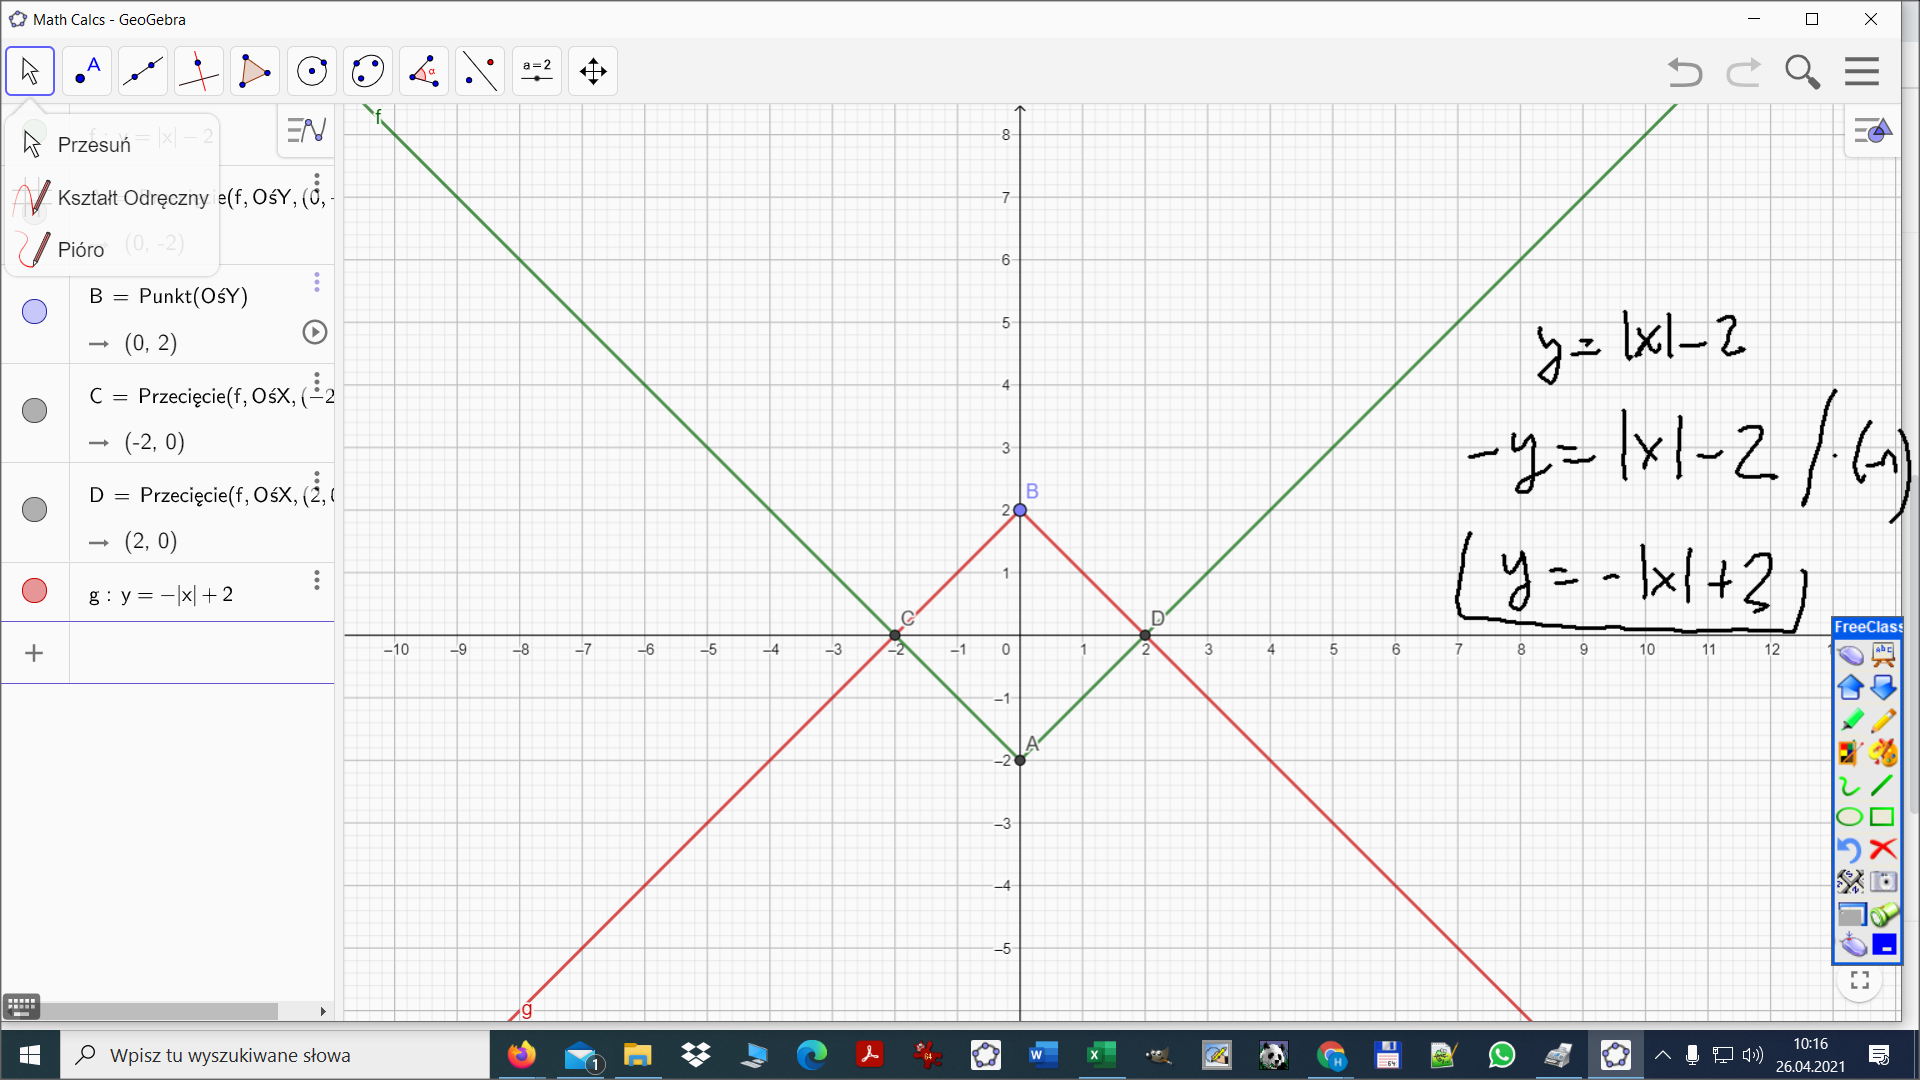Show hidden system tray icons
1920x1080 pixels.
[x=1662, y=1055]
